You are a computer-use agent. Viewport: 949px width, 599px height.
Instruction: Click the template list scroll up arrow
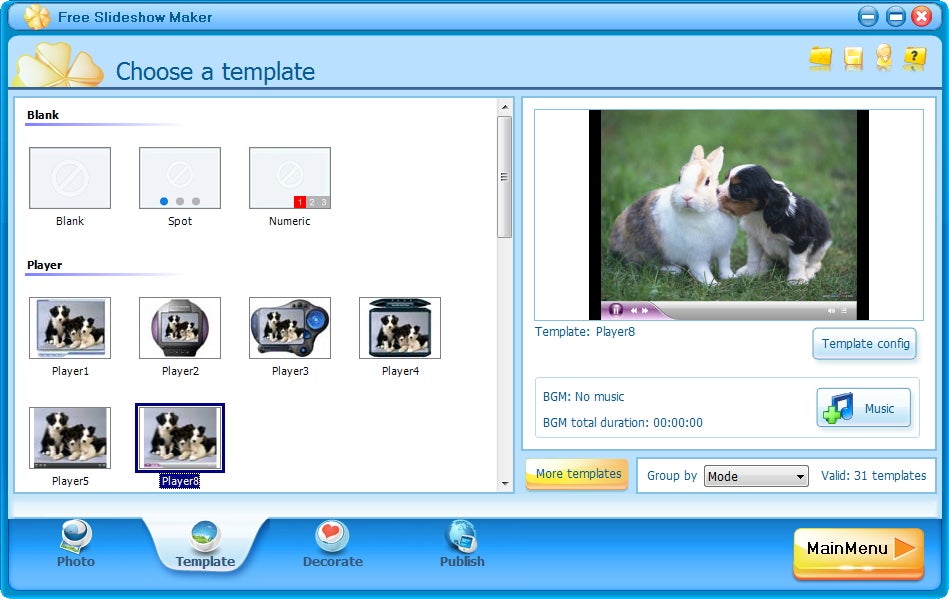click(505, 107)
